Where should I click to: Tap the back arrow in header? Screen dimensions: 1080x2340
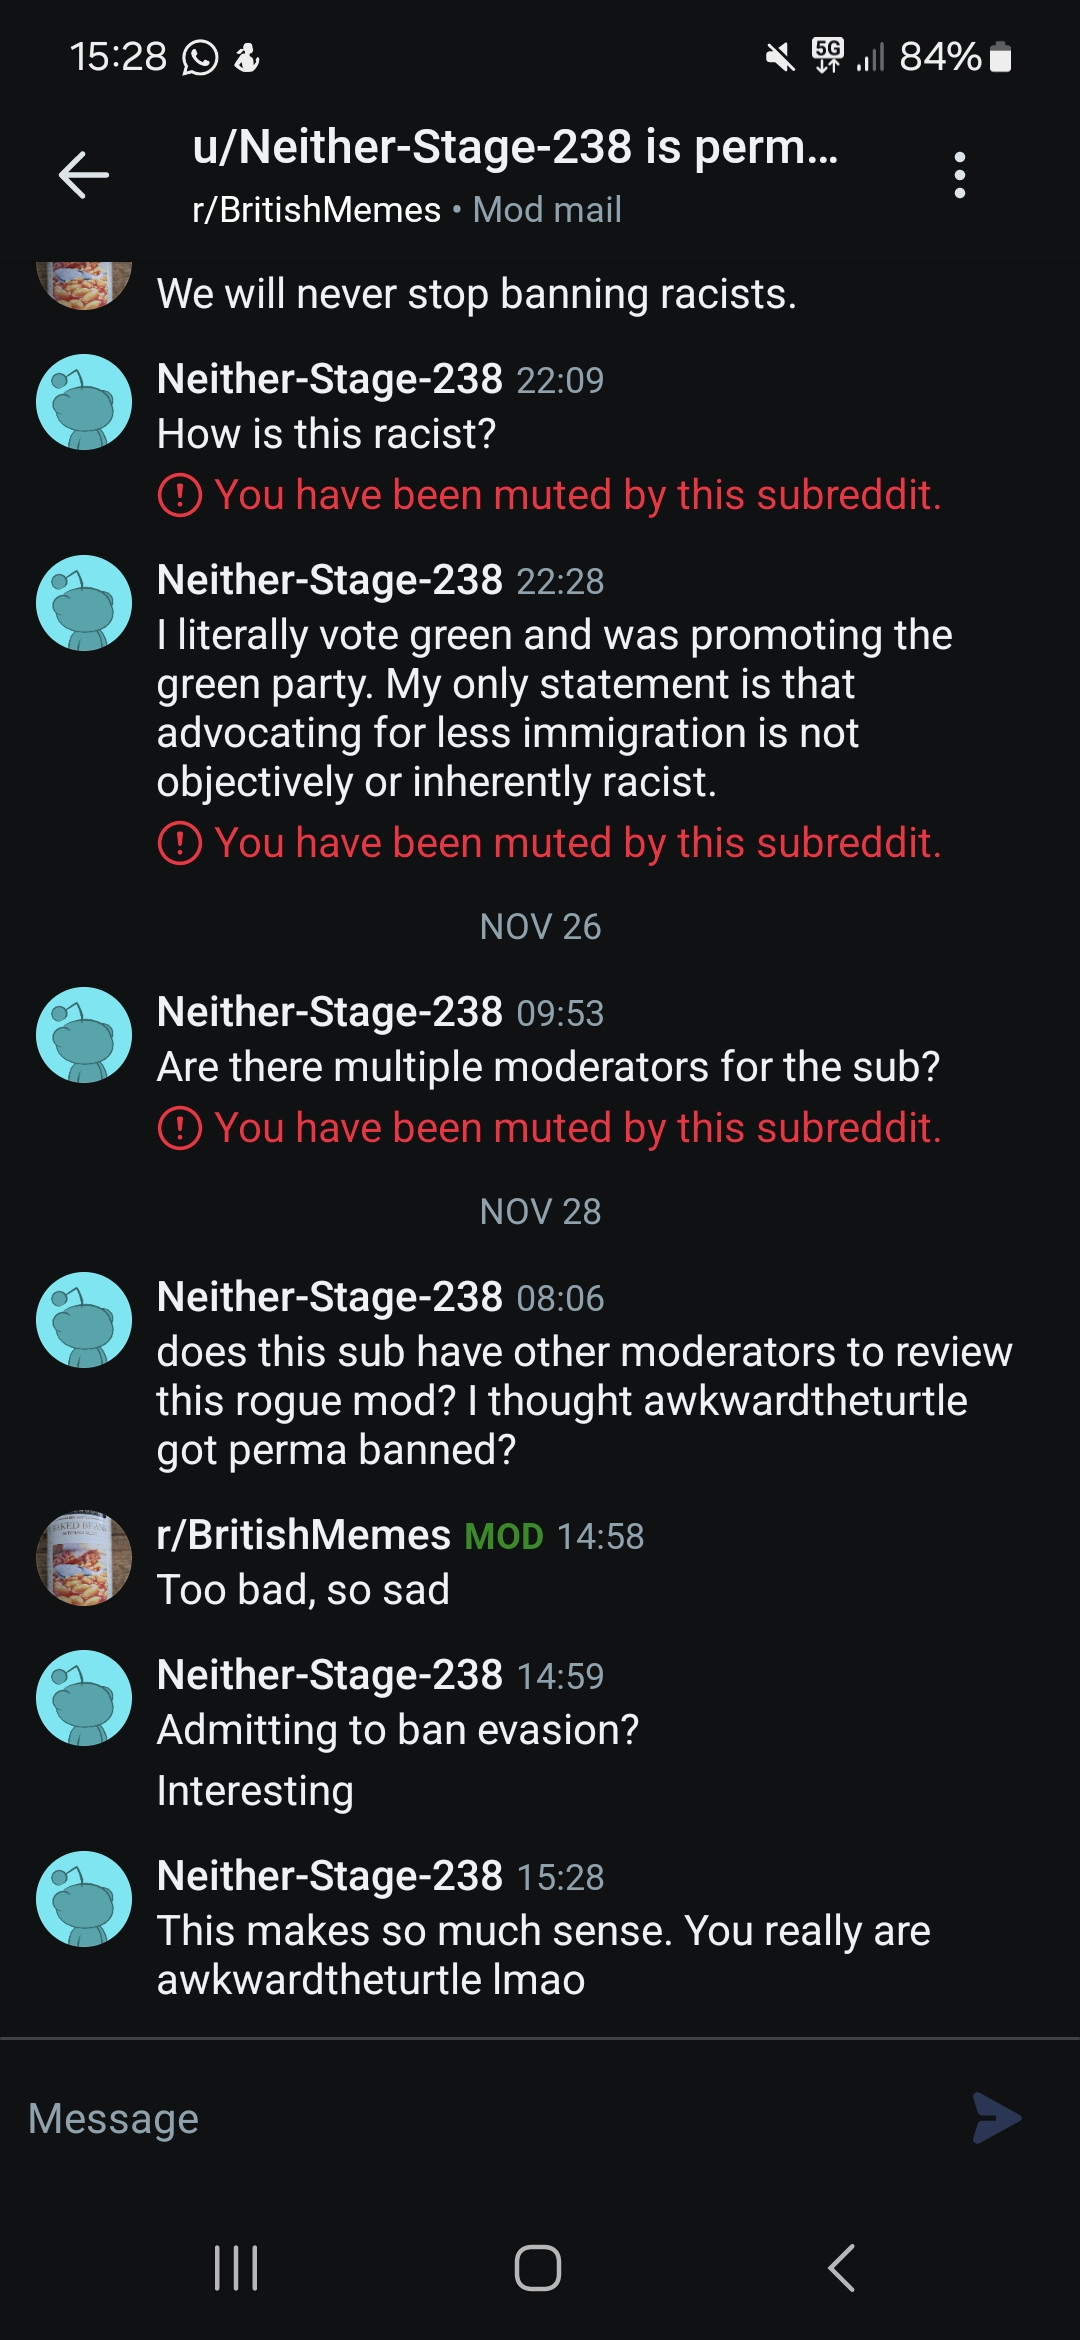[84, 175]
